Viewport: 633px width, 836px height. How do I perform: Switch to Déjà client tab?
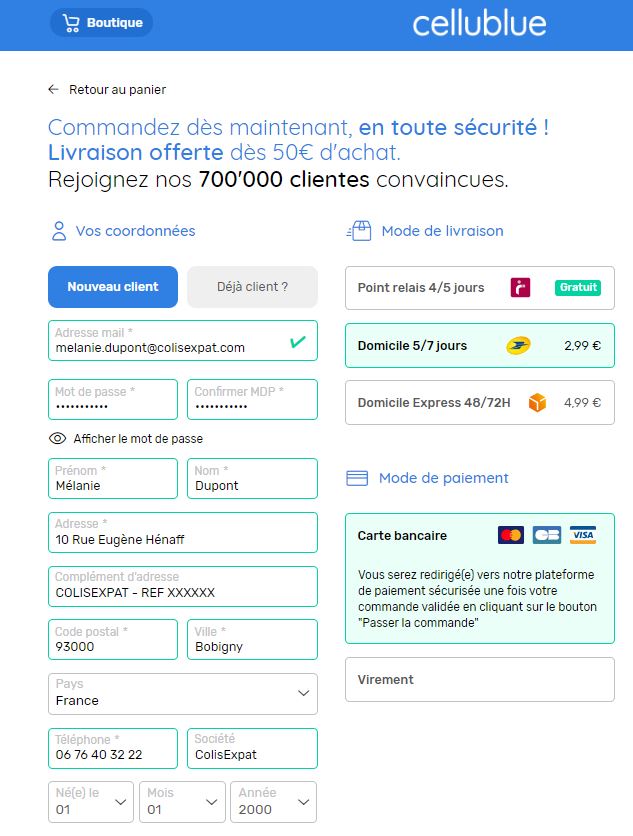pyautogui.click(x=252, y=287)
